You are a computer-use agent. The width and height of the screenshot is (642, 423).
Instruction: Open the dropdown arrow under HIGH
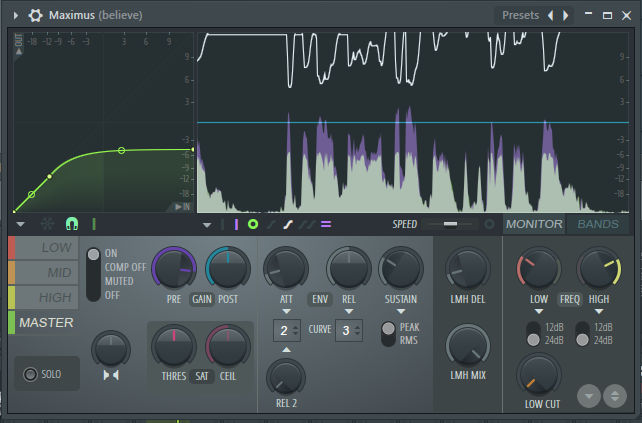click(x=599, y=312)
